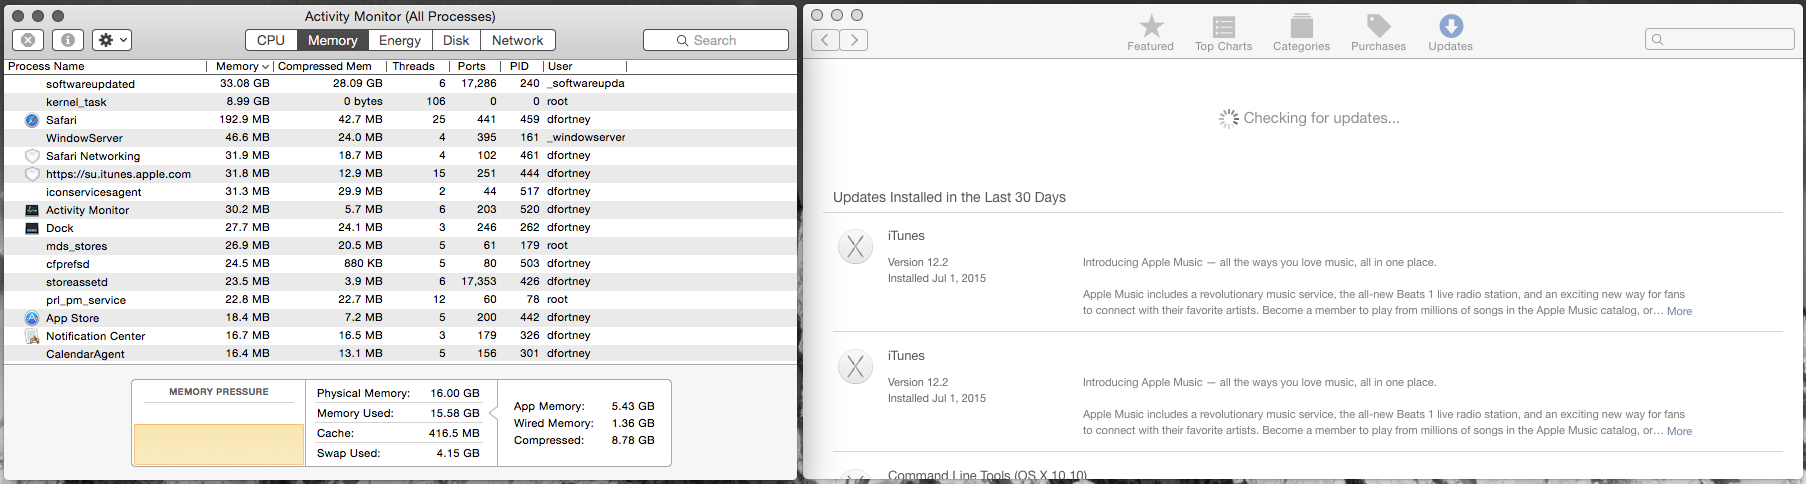The height and width of the screenshot is (484, 1806).
Task: Sort by PID column header
Action: coord(521,66)
